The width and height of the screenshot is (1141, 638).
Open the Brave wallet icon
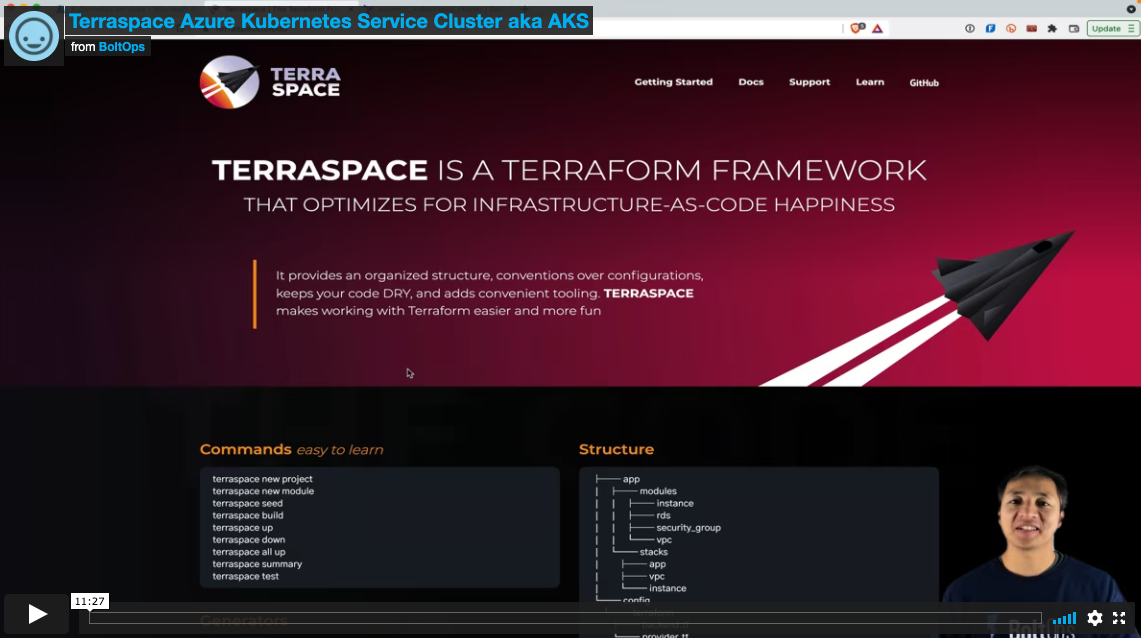click(1073, 28)
